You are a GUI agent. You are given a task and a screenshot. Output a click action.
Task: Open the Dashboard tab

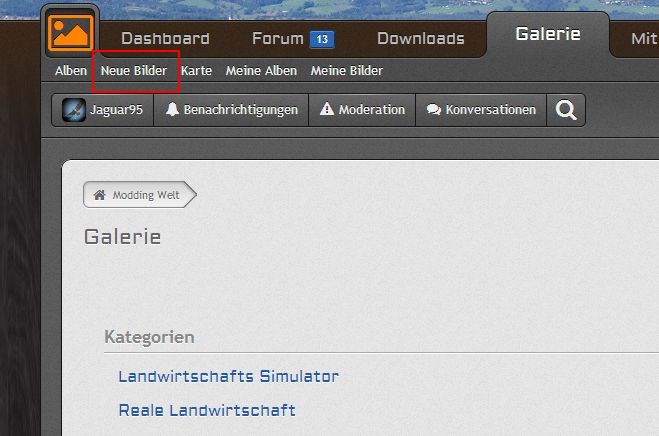tap(165, 39)
